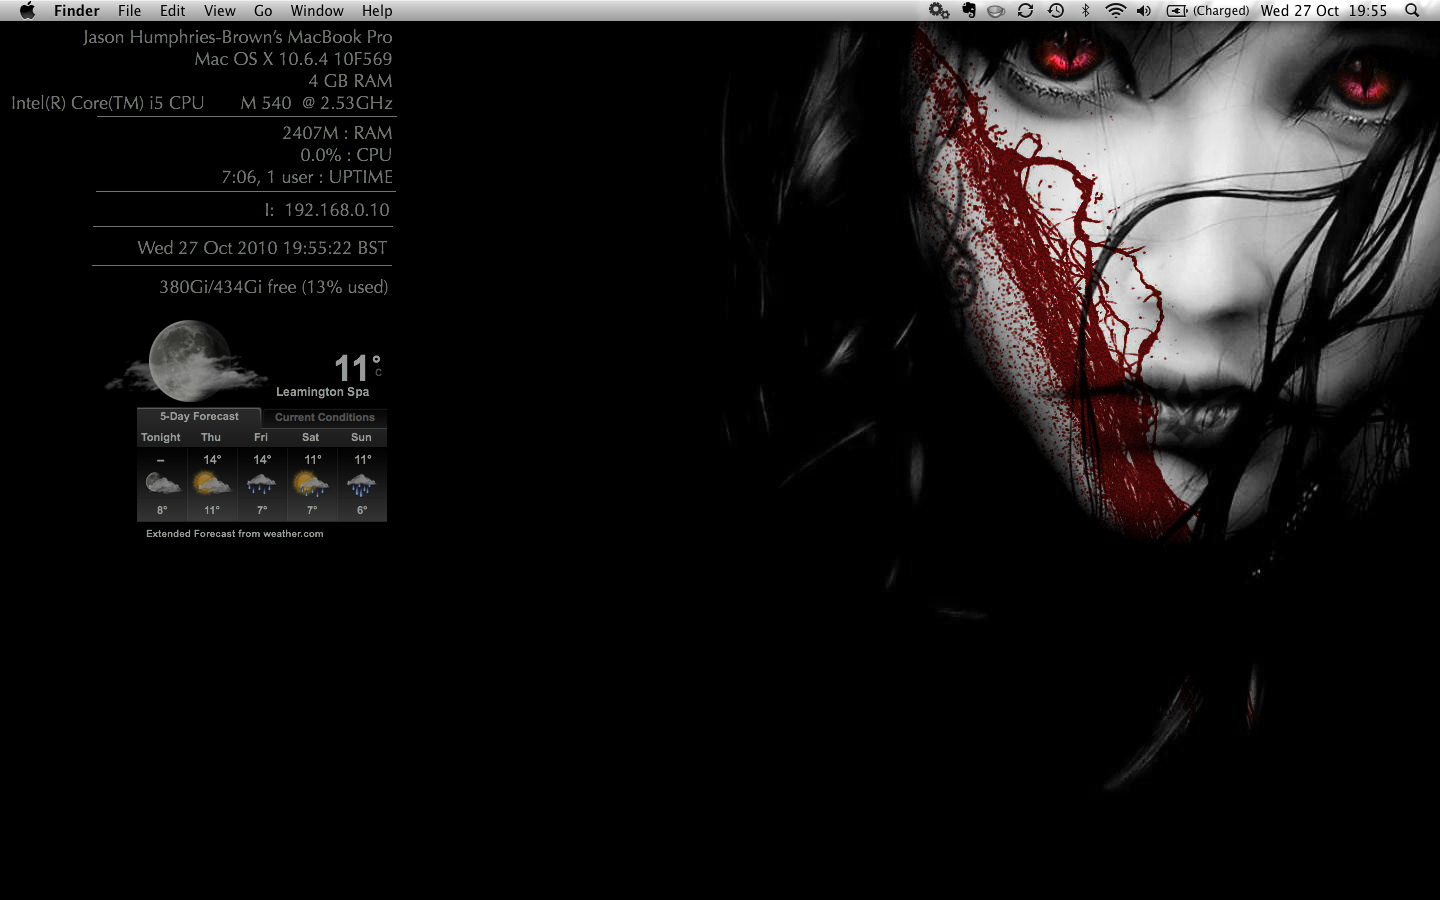The height and width of the screenshot is (900, 1440).
Task: Open the Finder menu
Action: point(76,10)
